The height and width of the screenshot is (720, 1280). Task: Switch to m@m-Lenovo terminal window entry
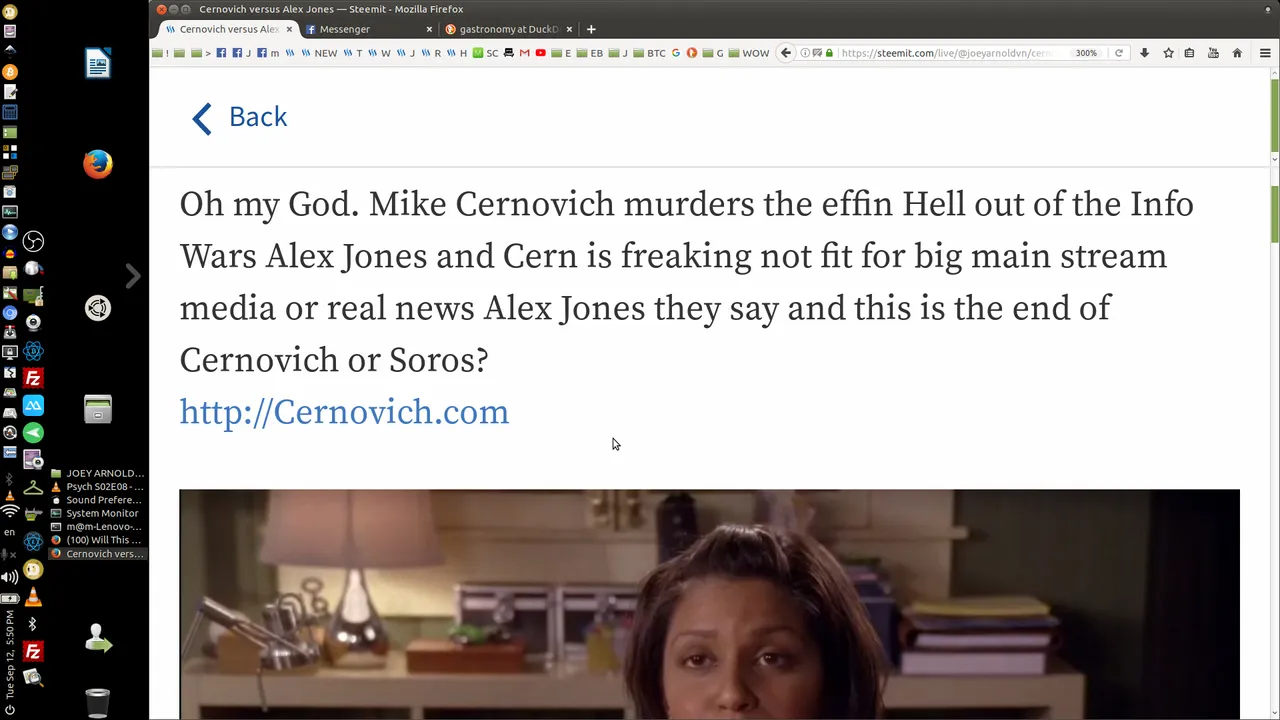click(97, 527)
